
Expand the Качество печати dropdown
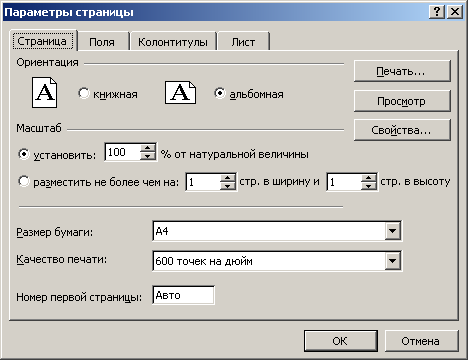[393, 261]
